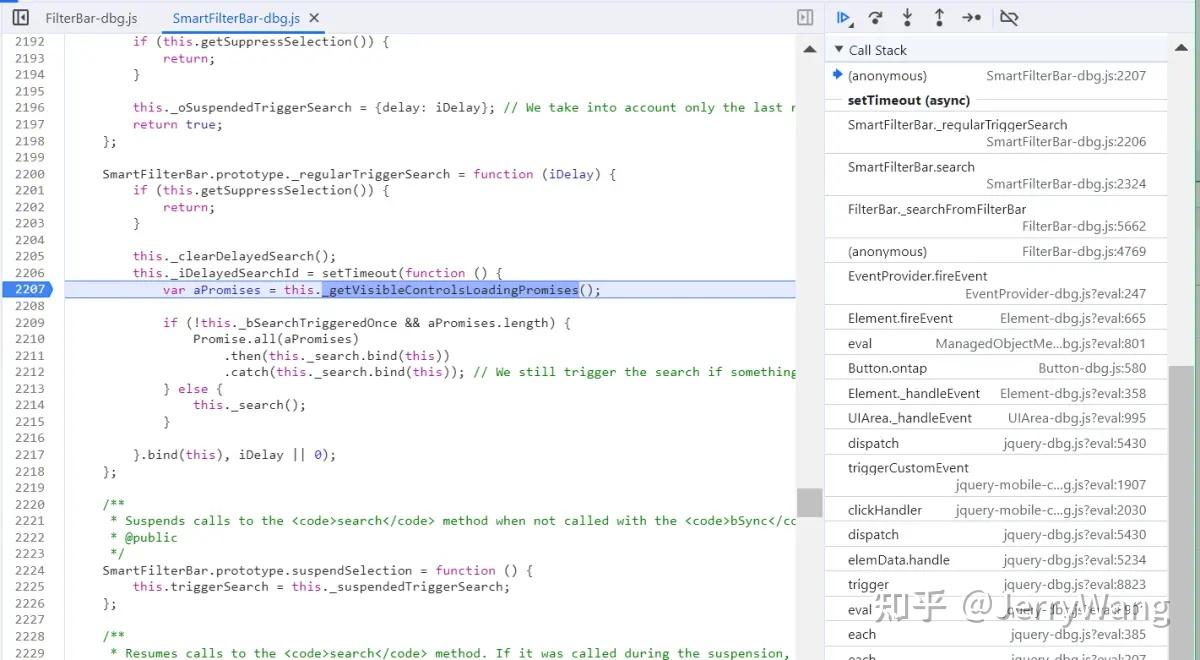The image size is (1200, 660).
Task: Deactivate breakpoints
Action: click(x=1009, y=18)
